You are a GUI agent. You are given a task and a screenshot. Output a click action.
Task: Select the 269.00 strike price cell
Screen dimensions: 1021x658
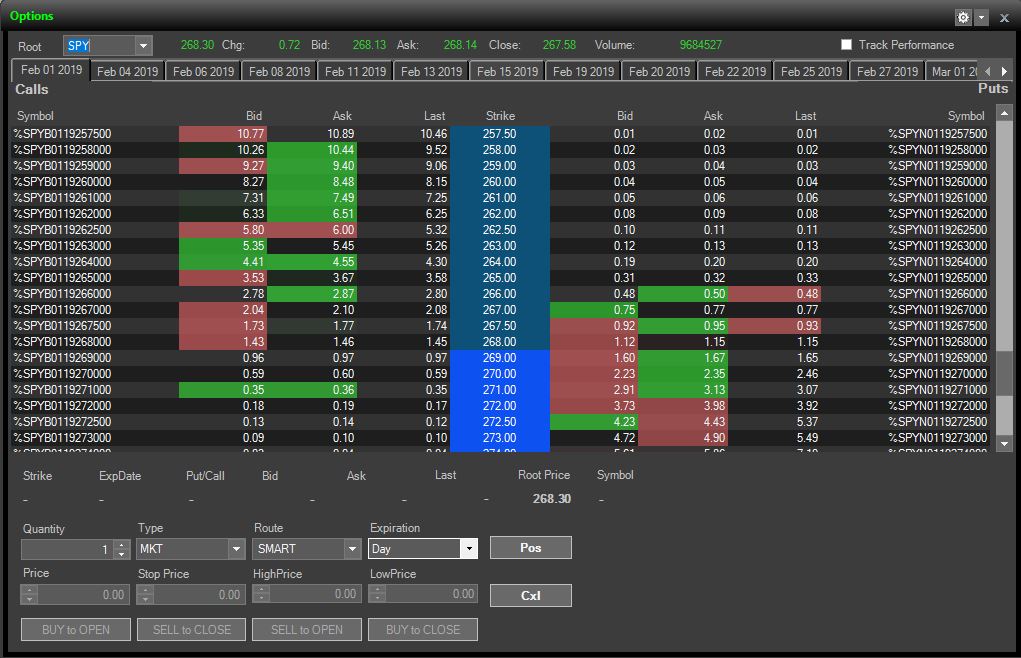point(500,357)
